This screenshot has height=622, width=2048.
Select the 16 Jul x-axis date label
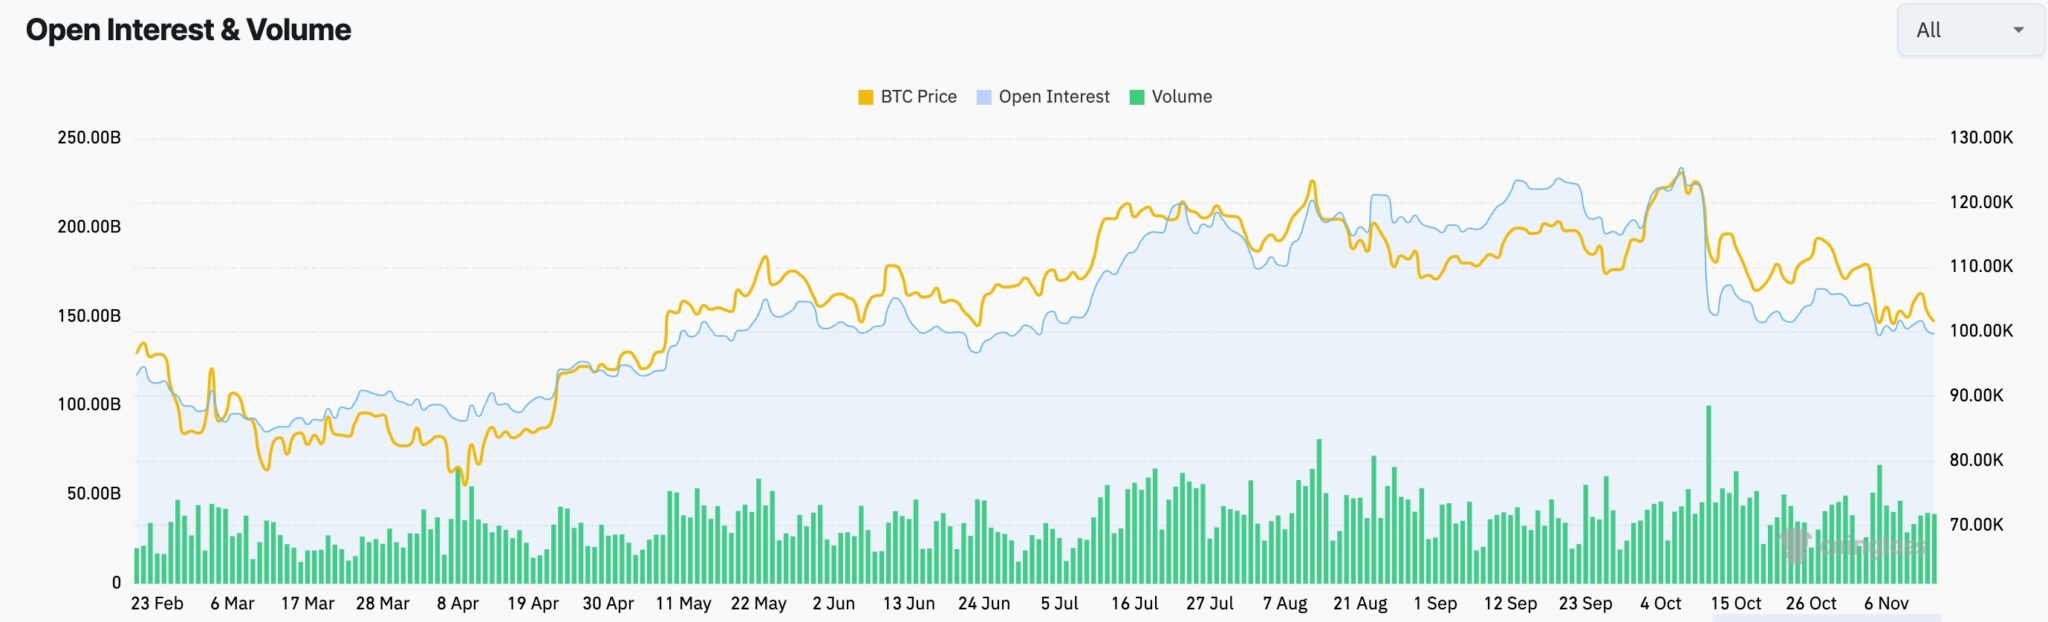(x=1134, y=604)
